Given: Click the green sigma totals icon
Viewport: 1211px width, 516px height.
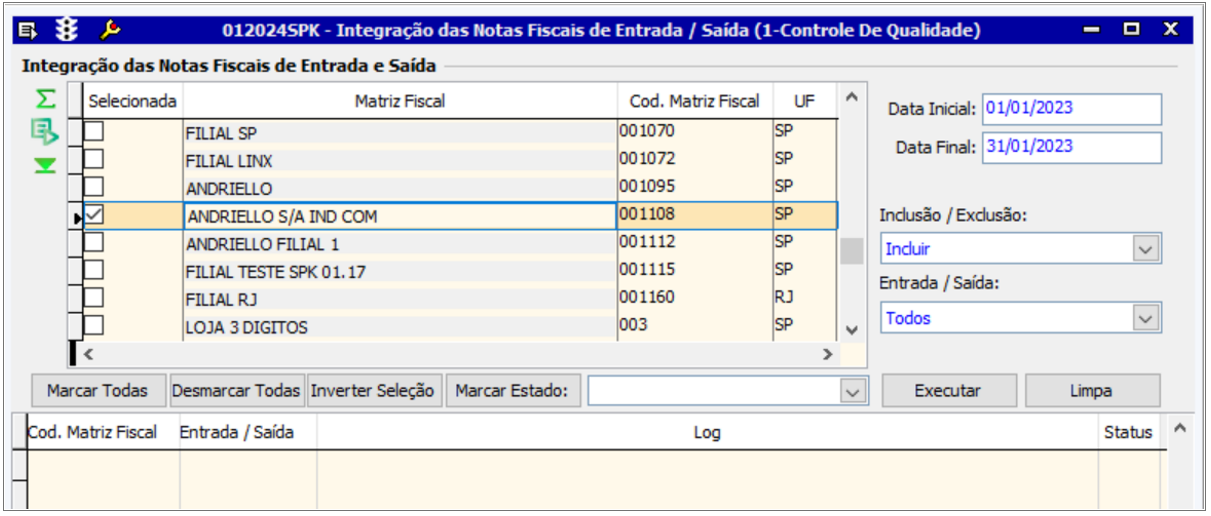Looking at the screenshot, I should 45,99.
